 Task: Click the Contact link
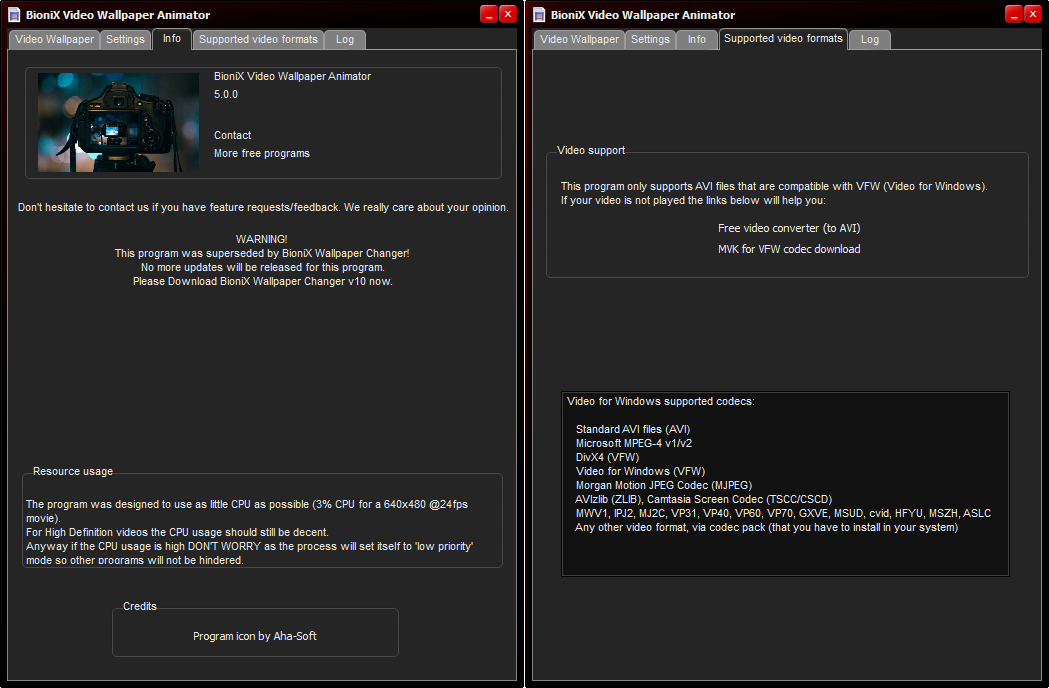232,135
